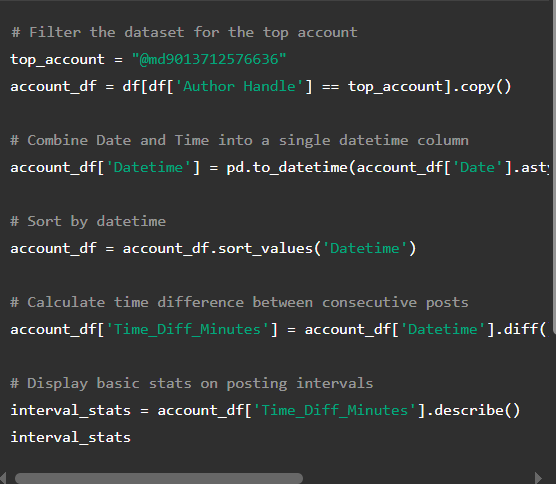
Task: Click the comment '# Display basic stats on posting intervals'
Action: 192,383
